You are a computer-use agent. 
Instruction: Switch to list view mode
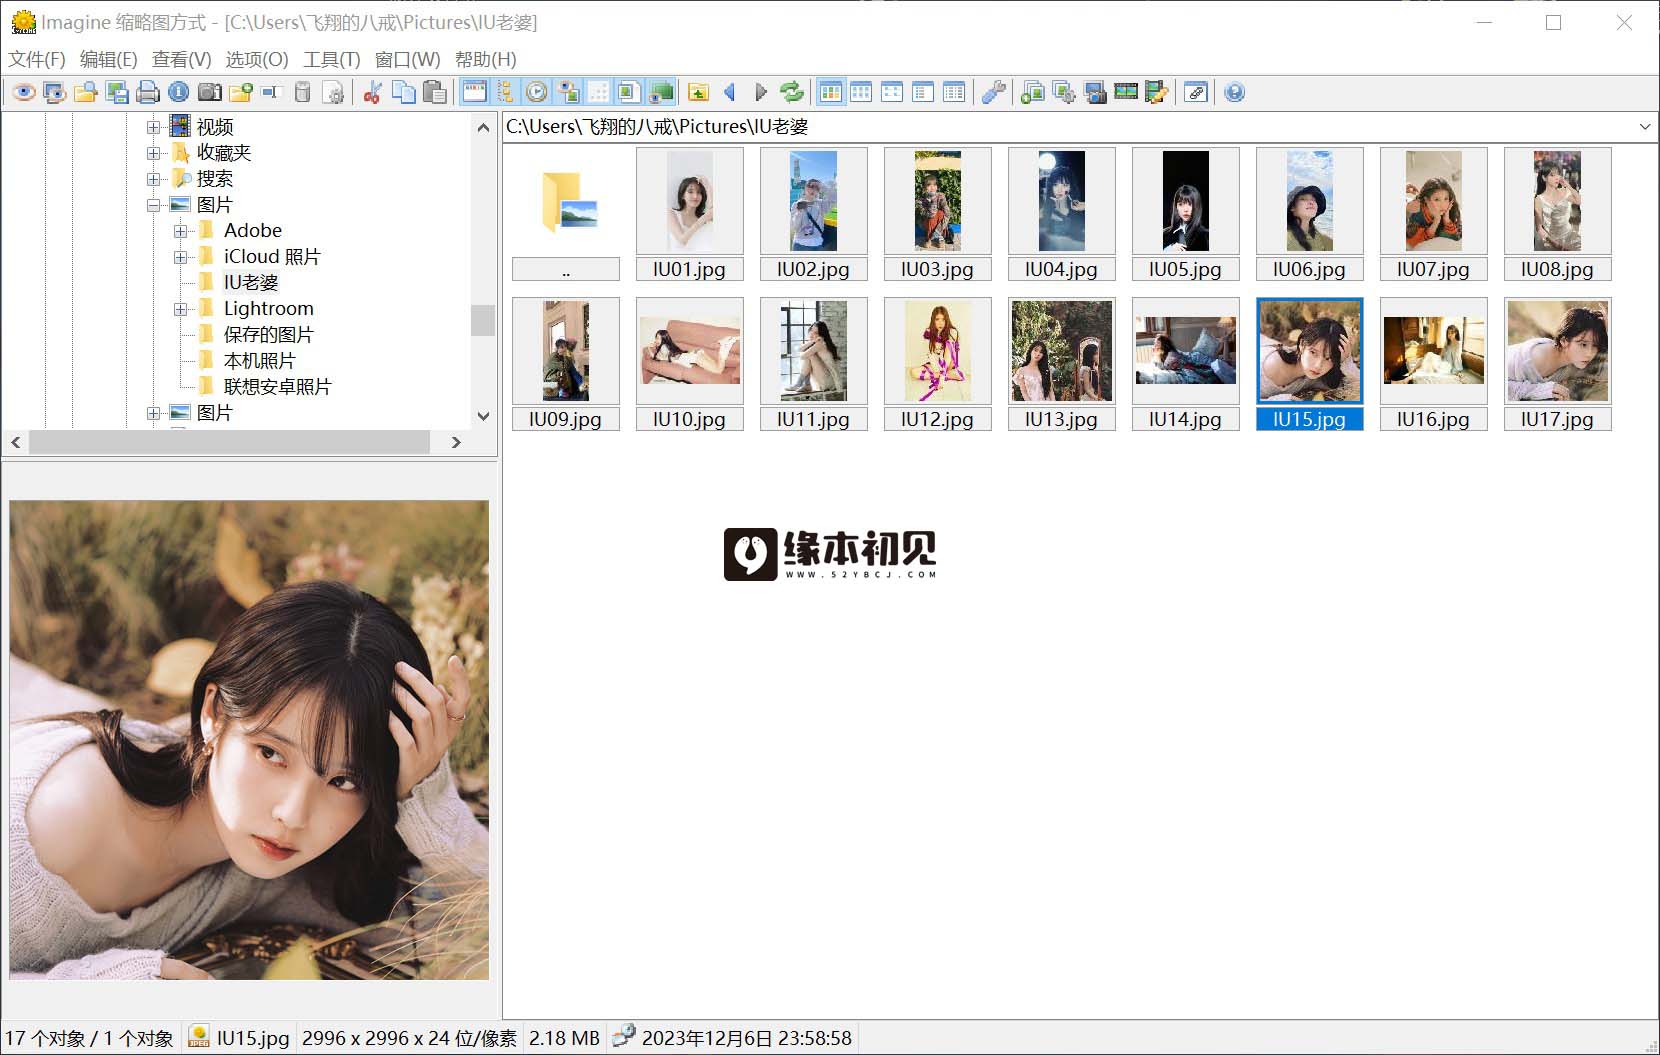pos(923,93)
